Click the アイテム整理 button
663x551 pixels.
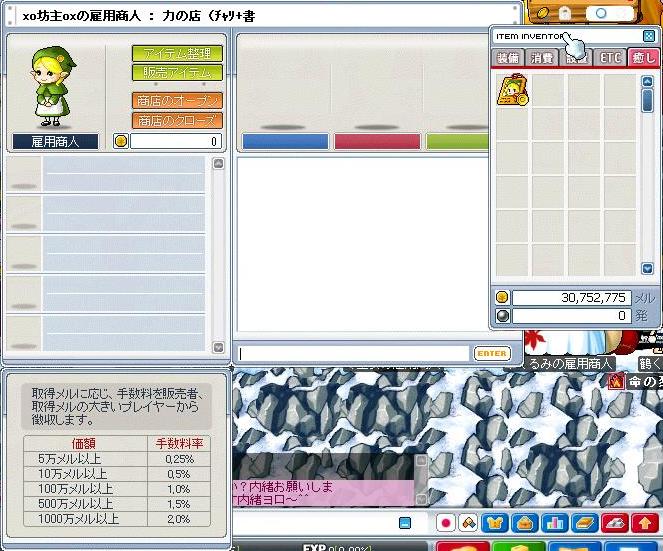pos(177,53)
